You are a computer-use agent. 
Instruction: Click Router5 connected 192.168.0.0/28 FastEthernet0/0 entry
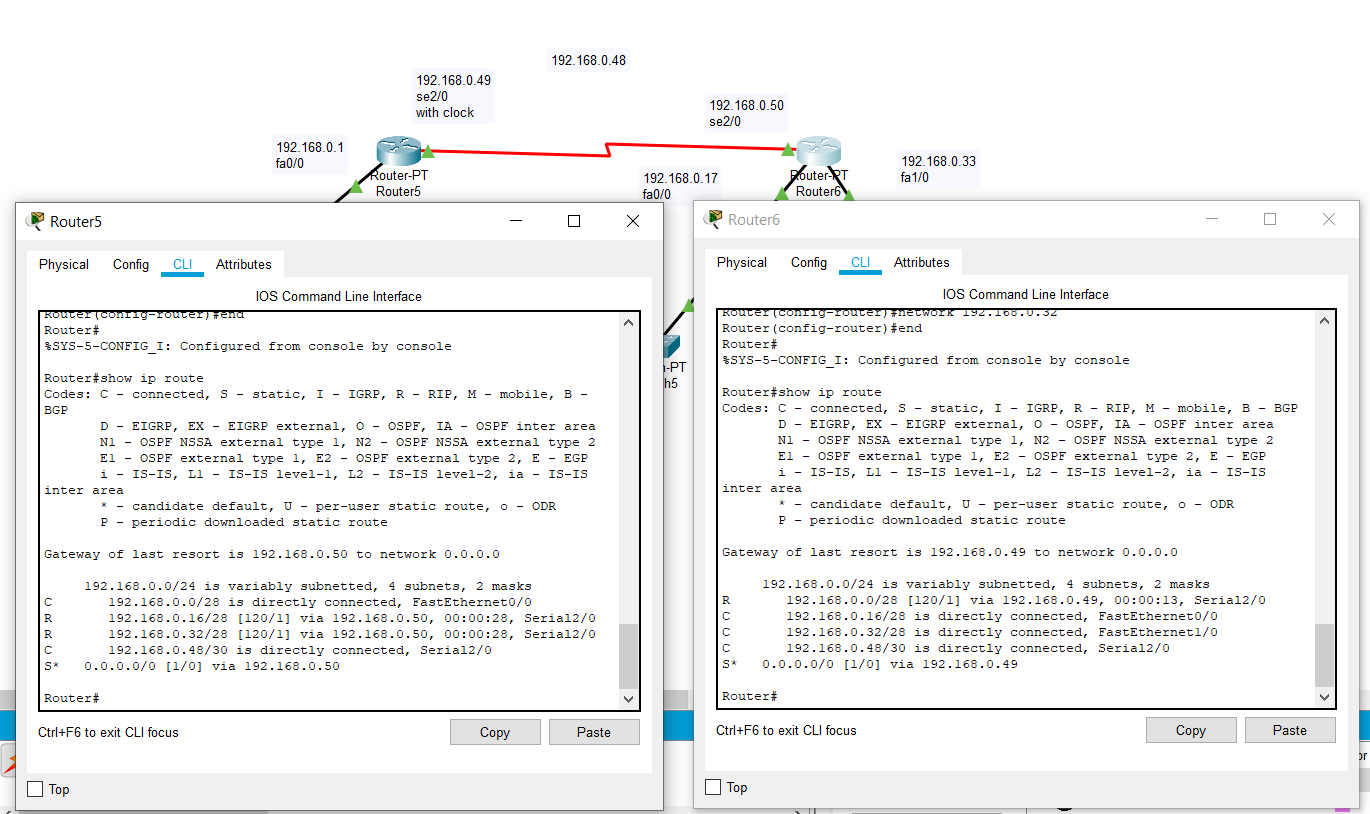coord(288,602)
